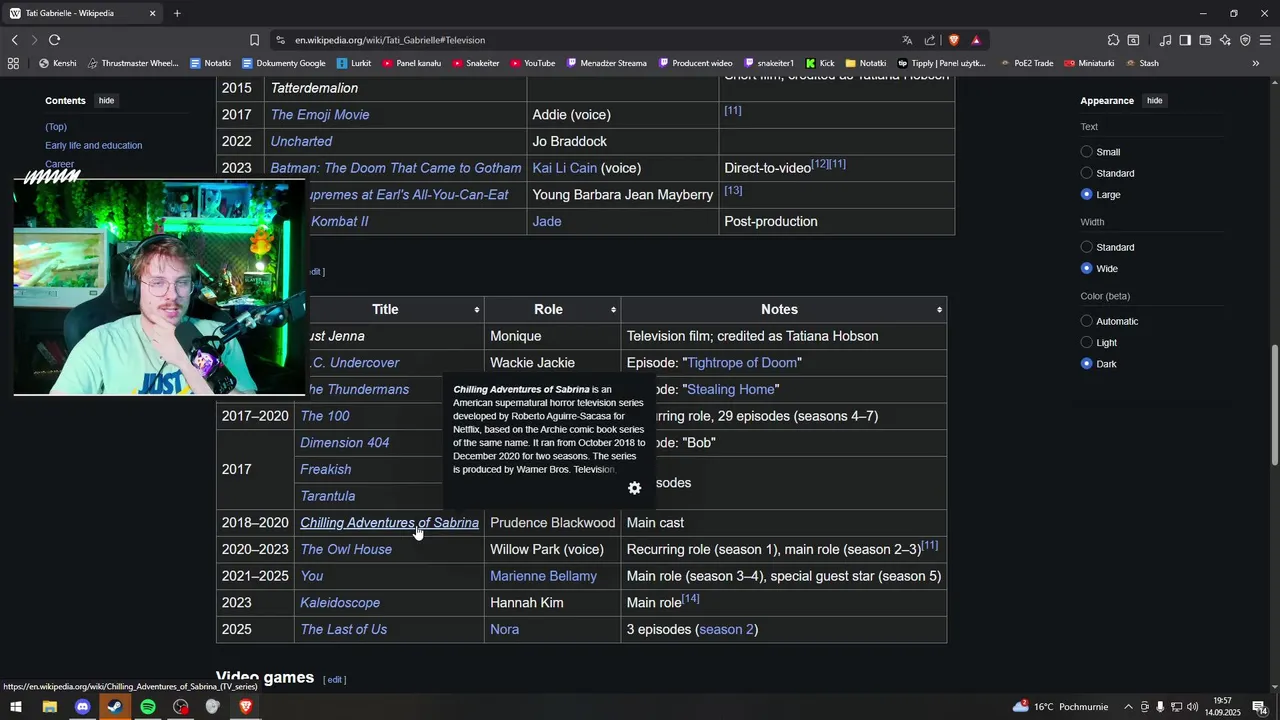
Task: Open a new browser tab
Action: 177,13
